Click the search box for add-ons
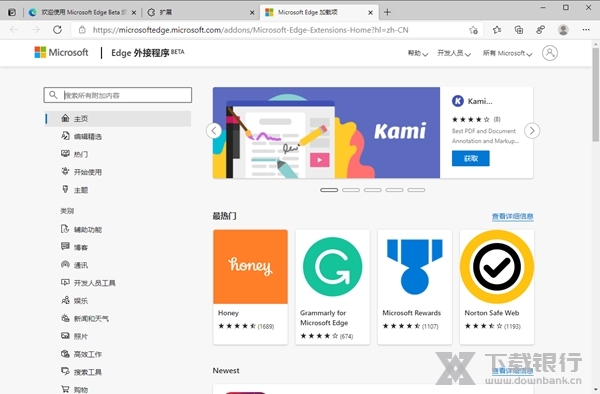600x394 pixels. point(118,95)
